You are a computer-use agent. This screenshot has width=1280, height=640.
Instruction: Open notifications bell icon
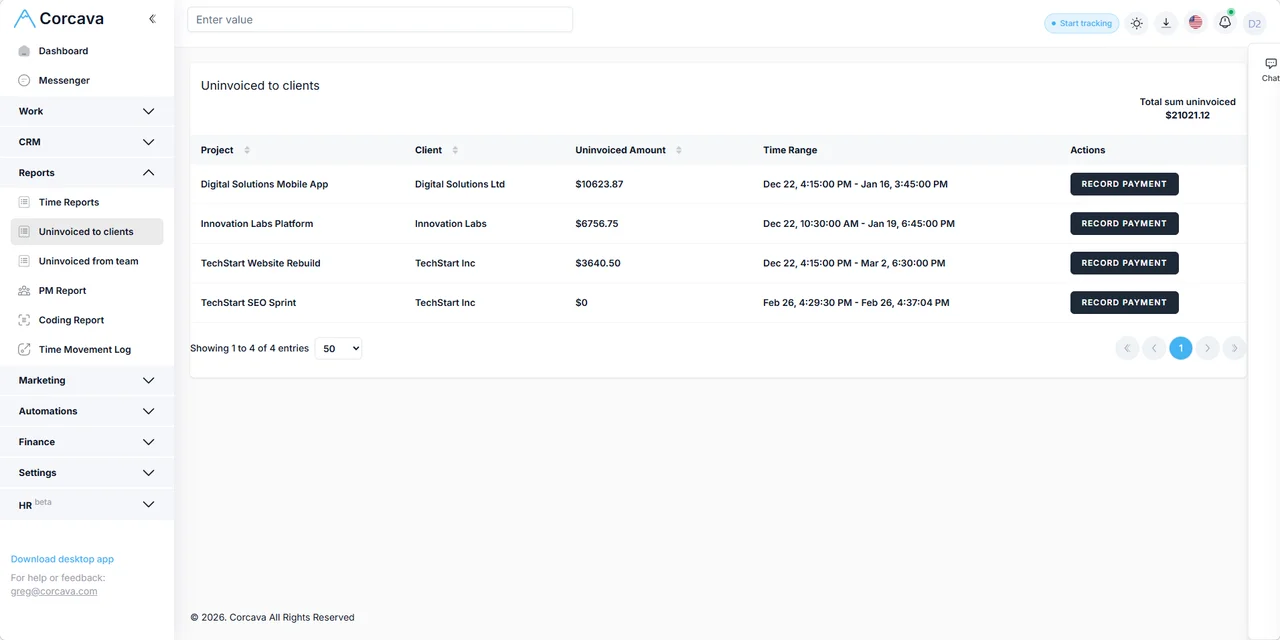[1225, 23]
